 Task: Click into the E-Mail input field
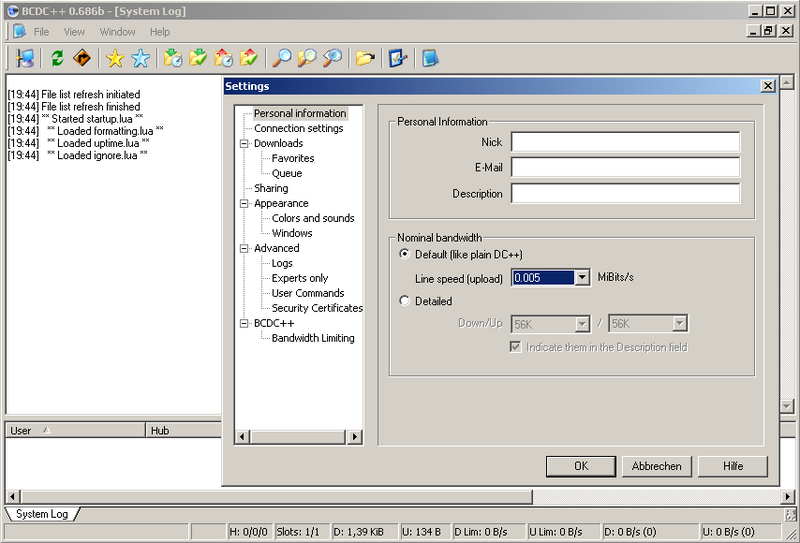[626, 167]
